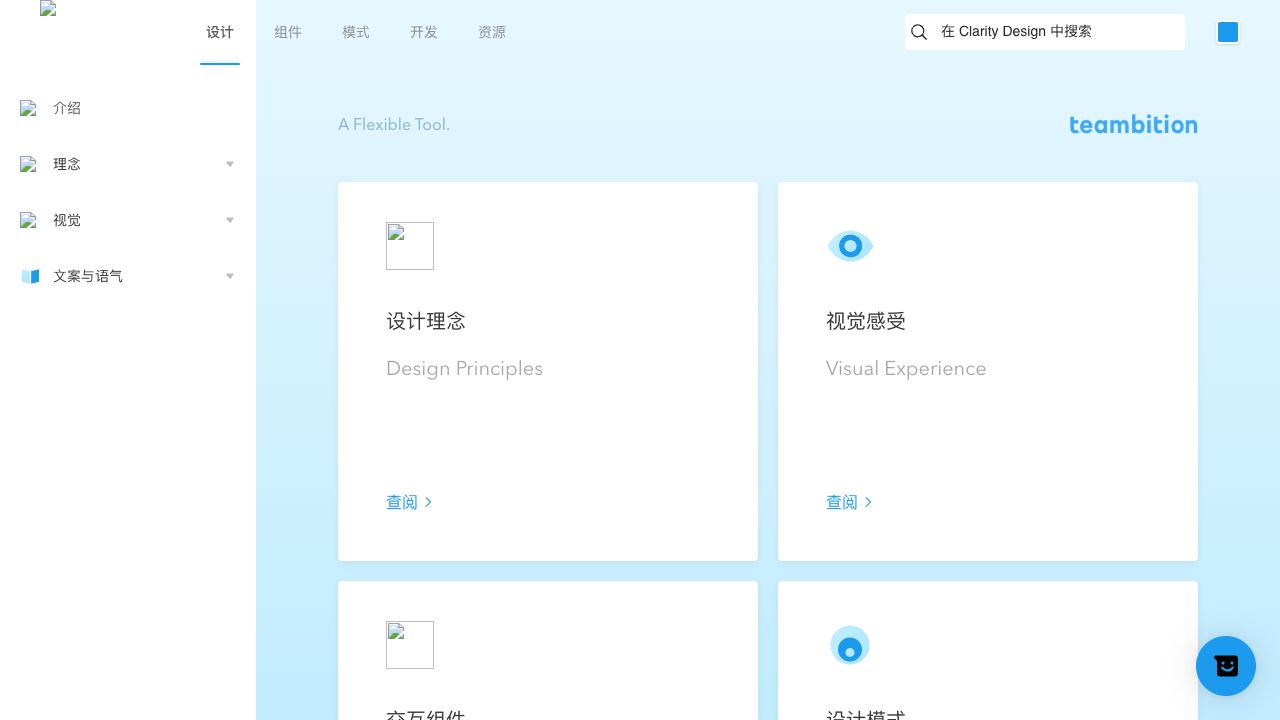Focus the Clarity Design search field

tap(1055, 32)
